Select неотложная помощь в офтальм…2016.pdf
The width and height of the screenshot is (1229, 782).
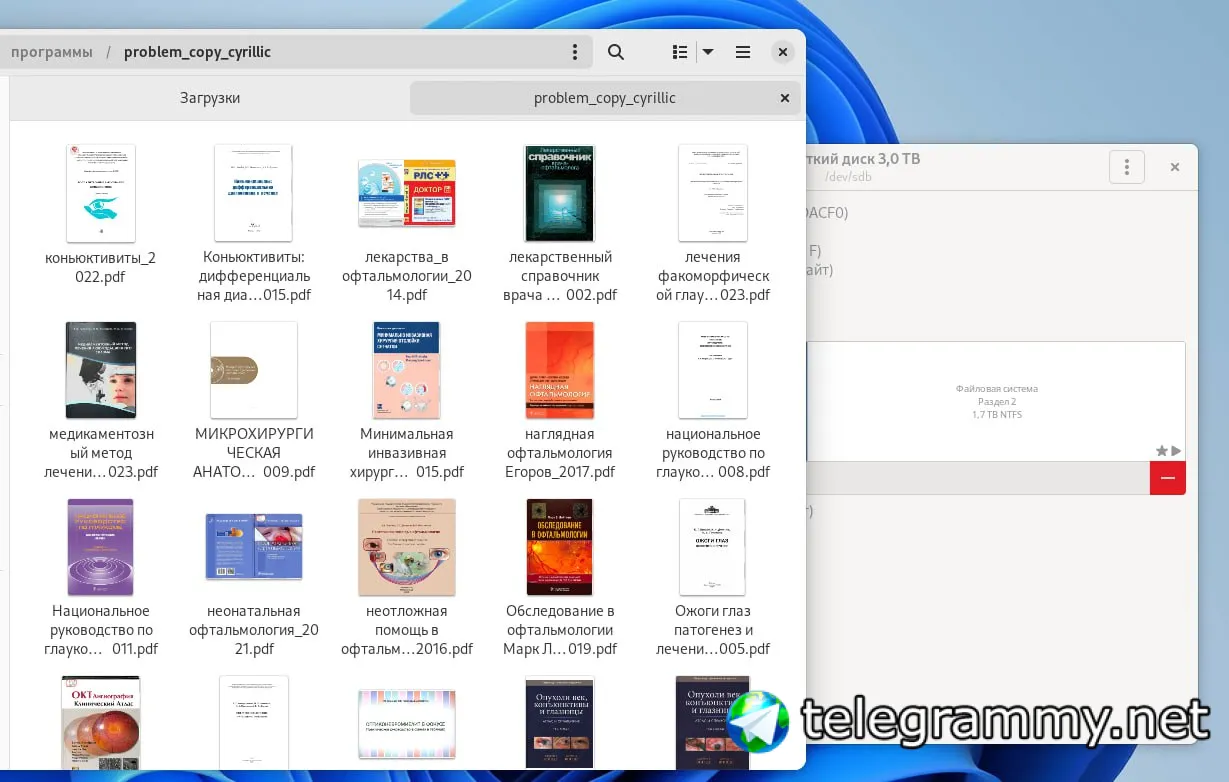[407, 577]
